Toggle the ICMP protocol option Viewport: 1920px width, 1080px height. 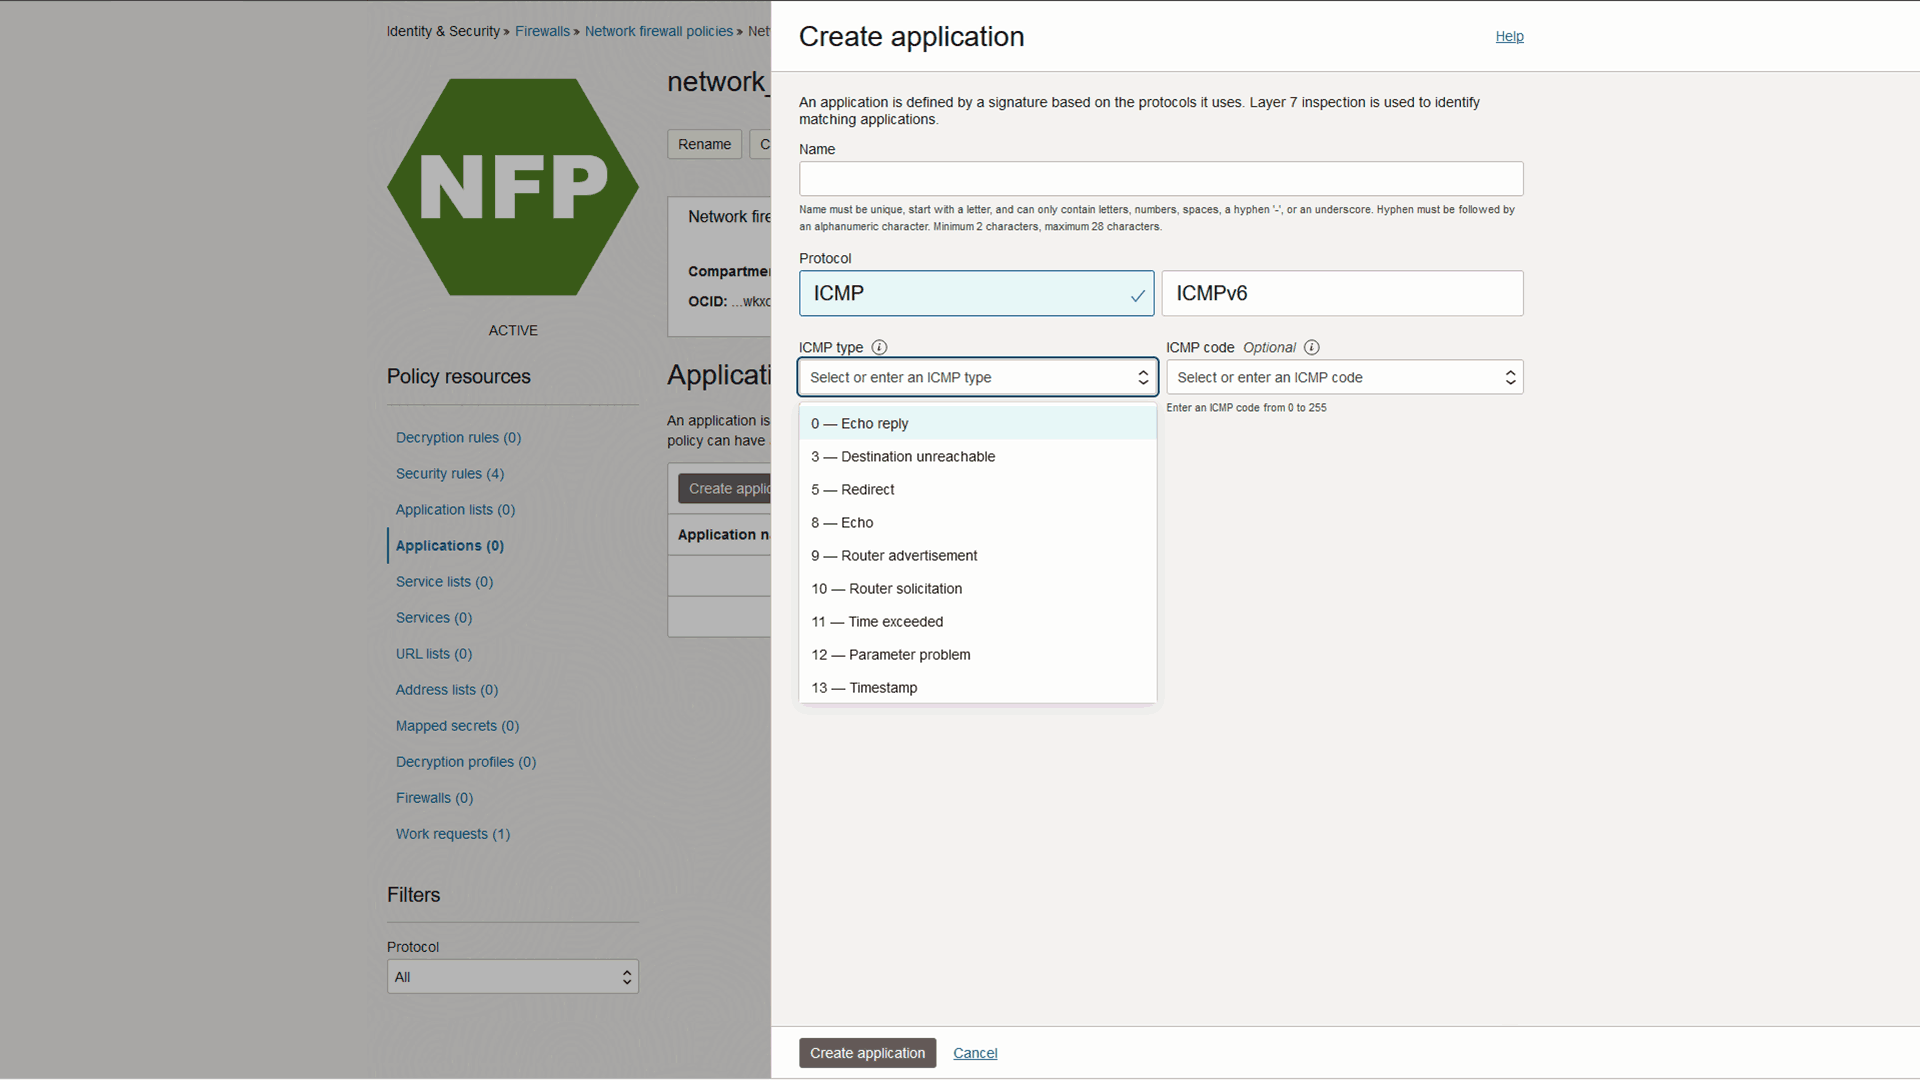[x=977, y=293]
